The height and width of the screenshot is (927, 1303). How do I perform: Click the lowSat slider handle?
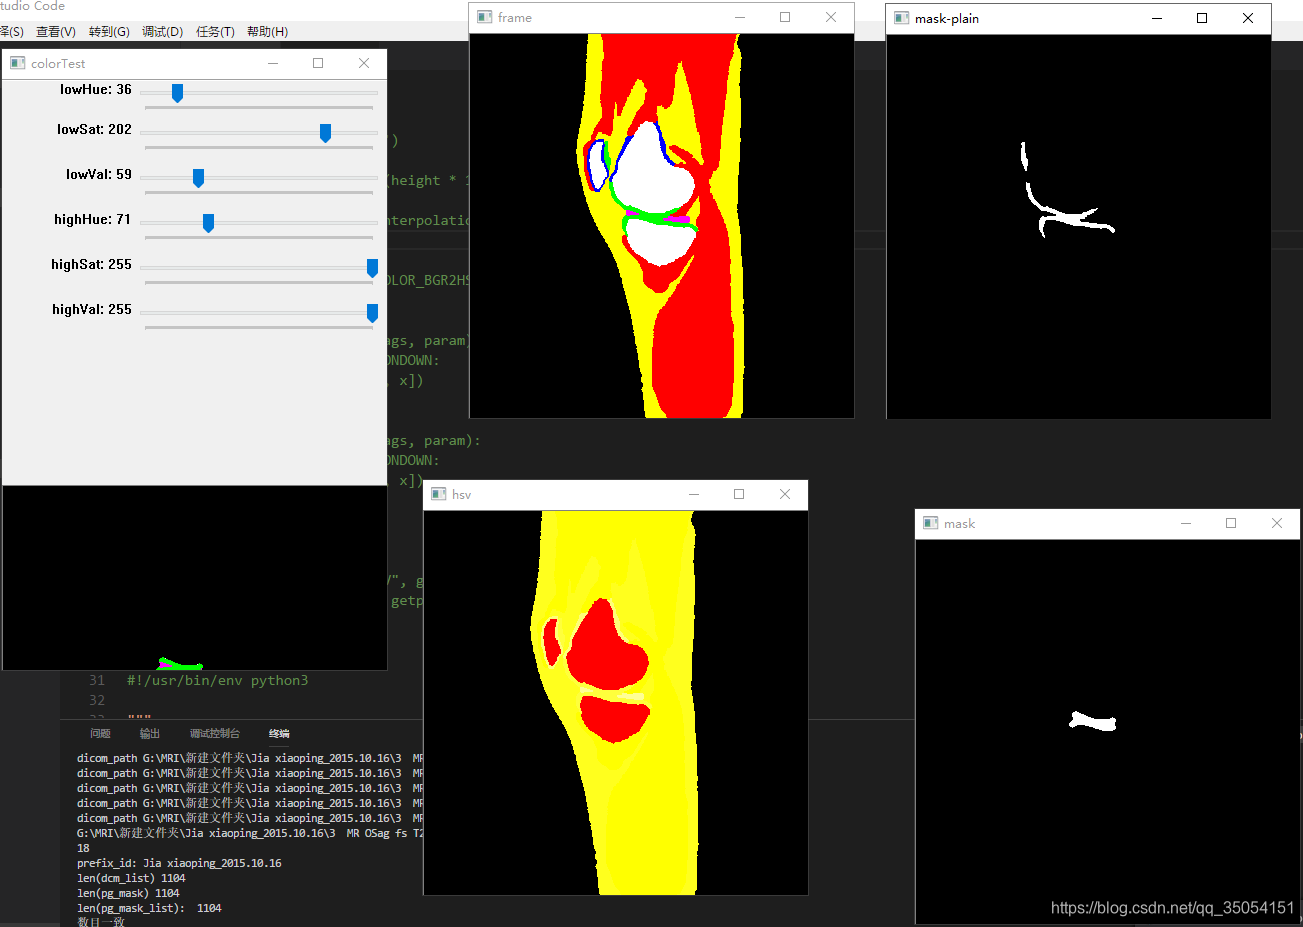coord(325,131)
